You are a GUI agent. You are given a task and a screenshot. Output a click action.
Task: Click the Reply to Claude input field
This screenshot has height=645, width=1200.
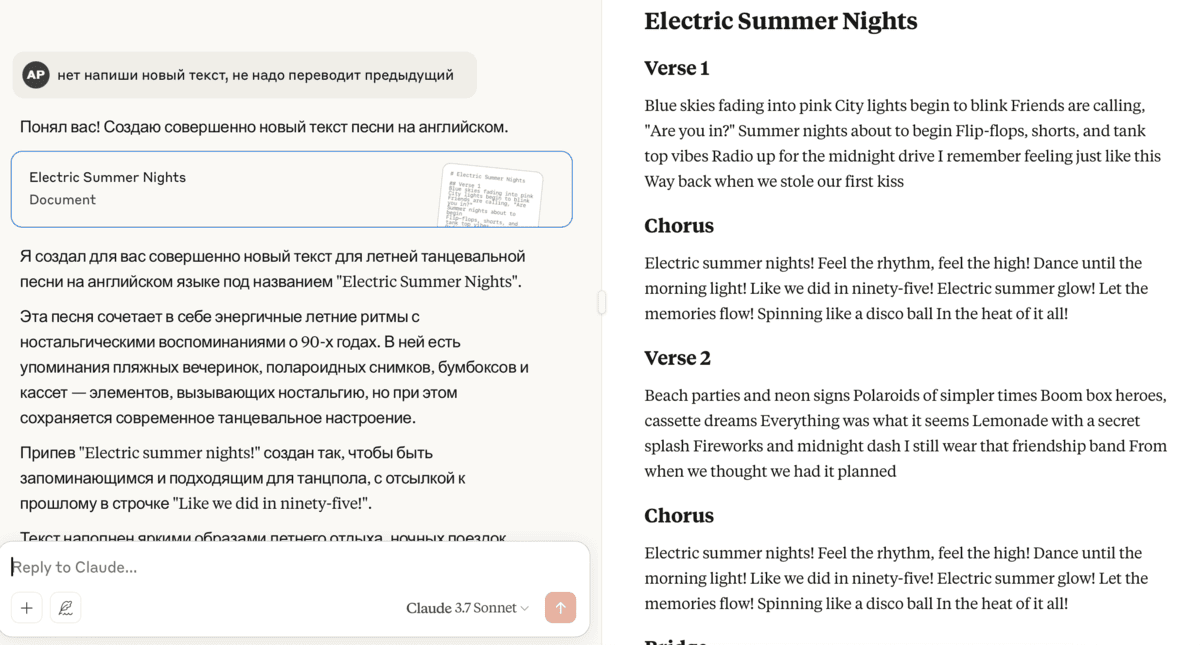[290, 567]
